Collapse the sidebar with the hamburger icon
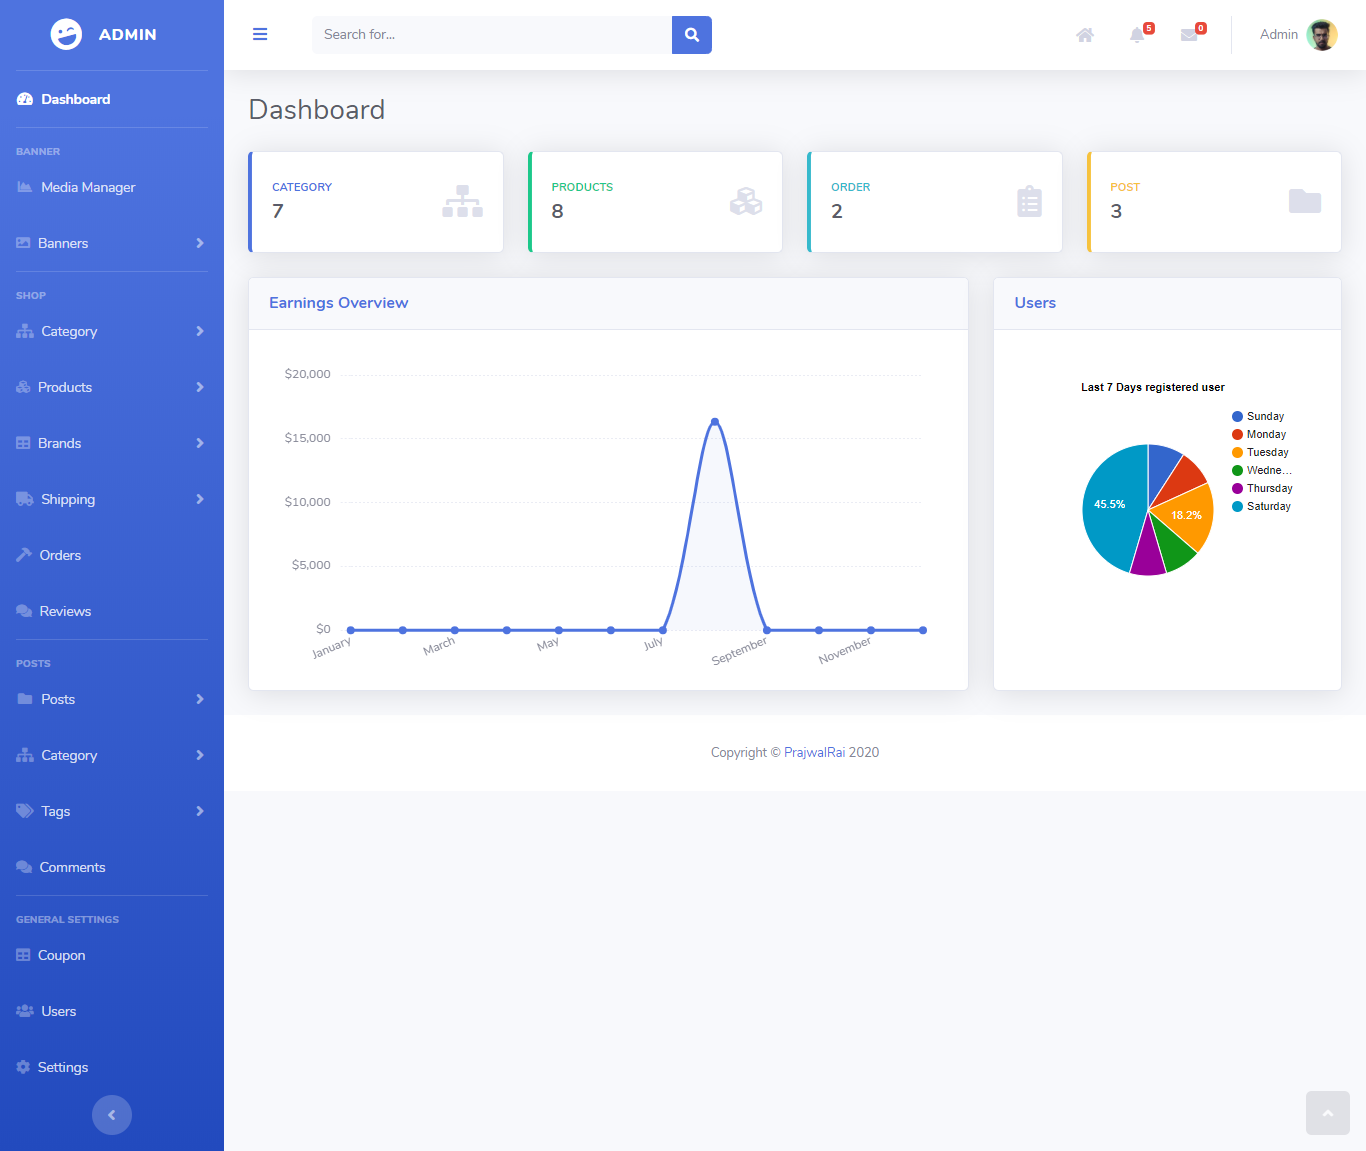 click(x=260, y=34)
